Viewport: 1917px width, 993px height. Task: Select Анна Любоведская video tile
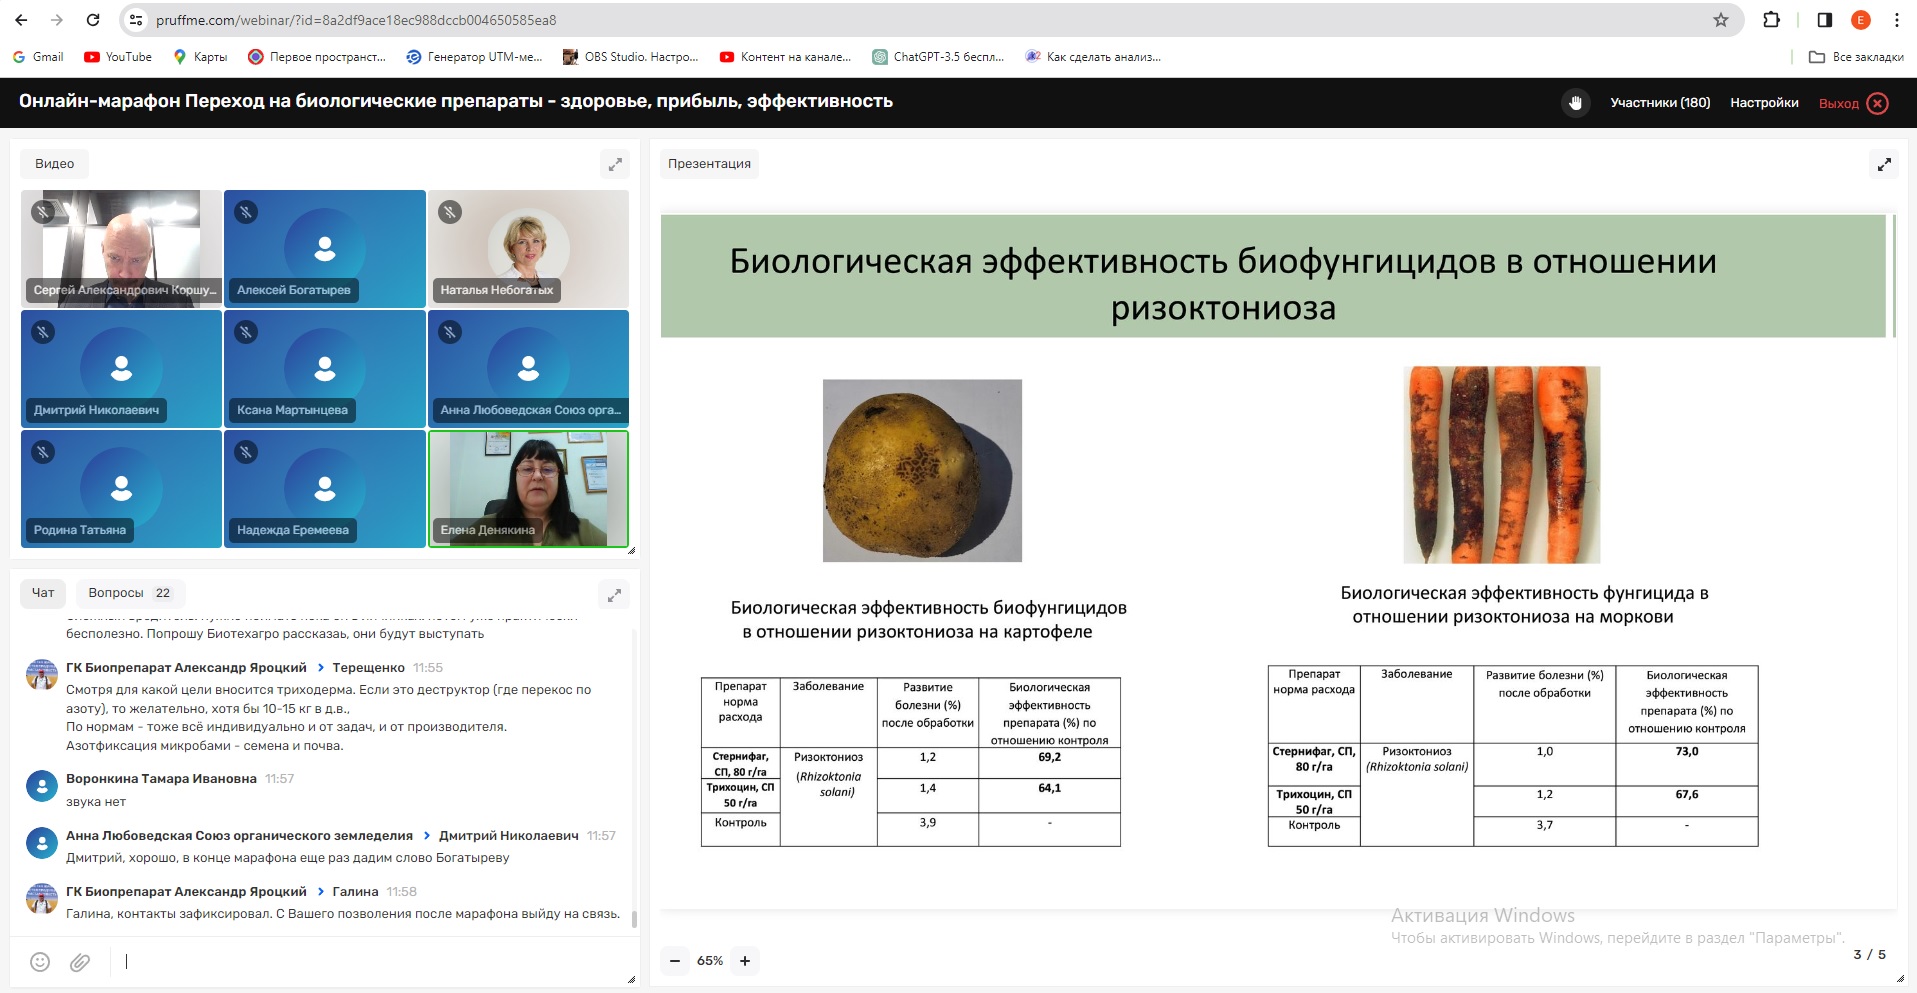pos(528,368)
